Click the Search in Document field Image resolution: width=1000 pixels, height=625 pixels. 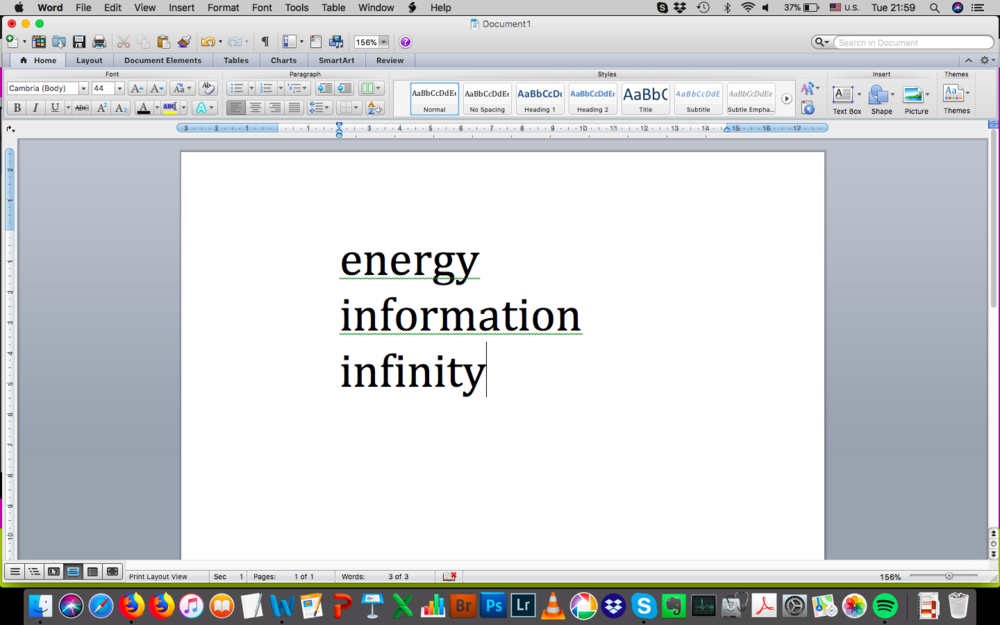910,42
